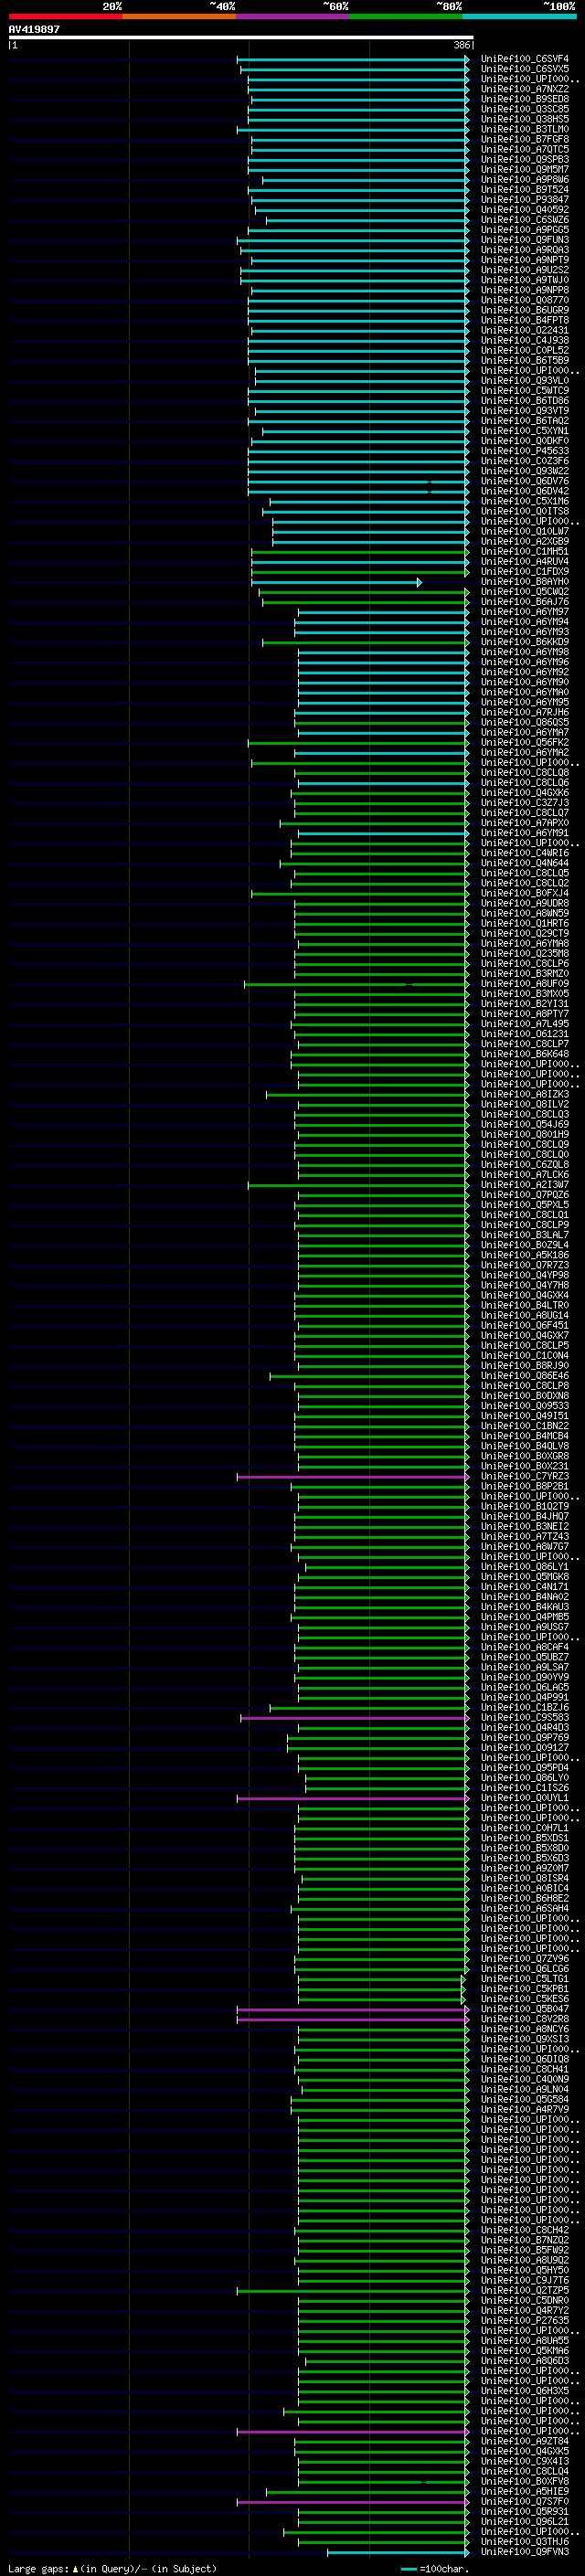Screen dimensions: 585x2576
Task: Click hit UniRef100_Q95PD4
Action: pos(524,1768)
